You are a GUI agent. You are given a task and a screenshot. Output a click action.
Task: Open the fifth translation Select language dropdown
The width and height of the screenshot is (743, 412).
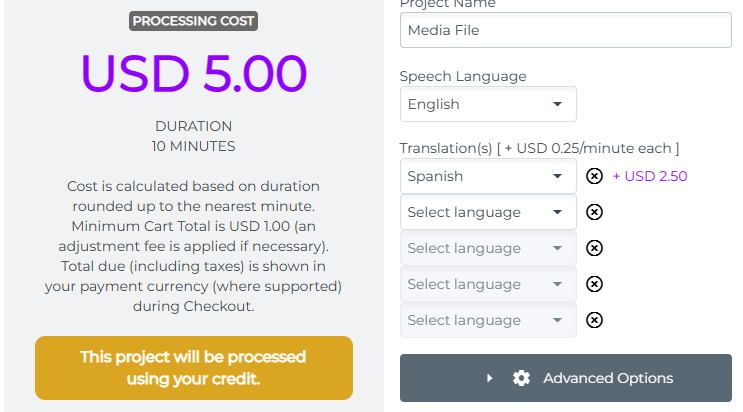point(488,320)
